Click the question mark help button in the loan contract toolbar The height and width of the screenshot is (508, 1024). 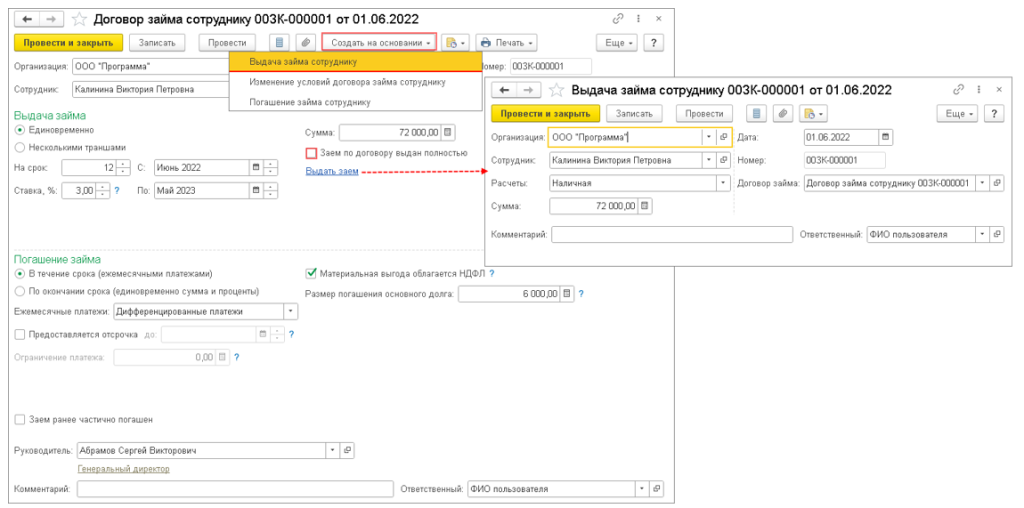653,43
